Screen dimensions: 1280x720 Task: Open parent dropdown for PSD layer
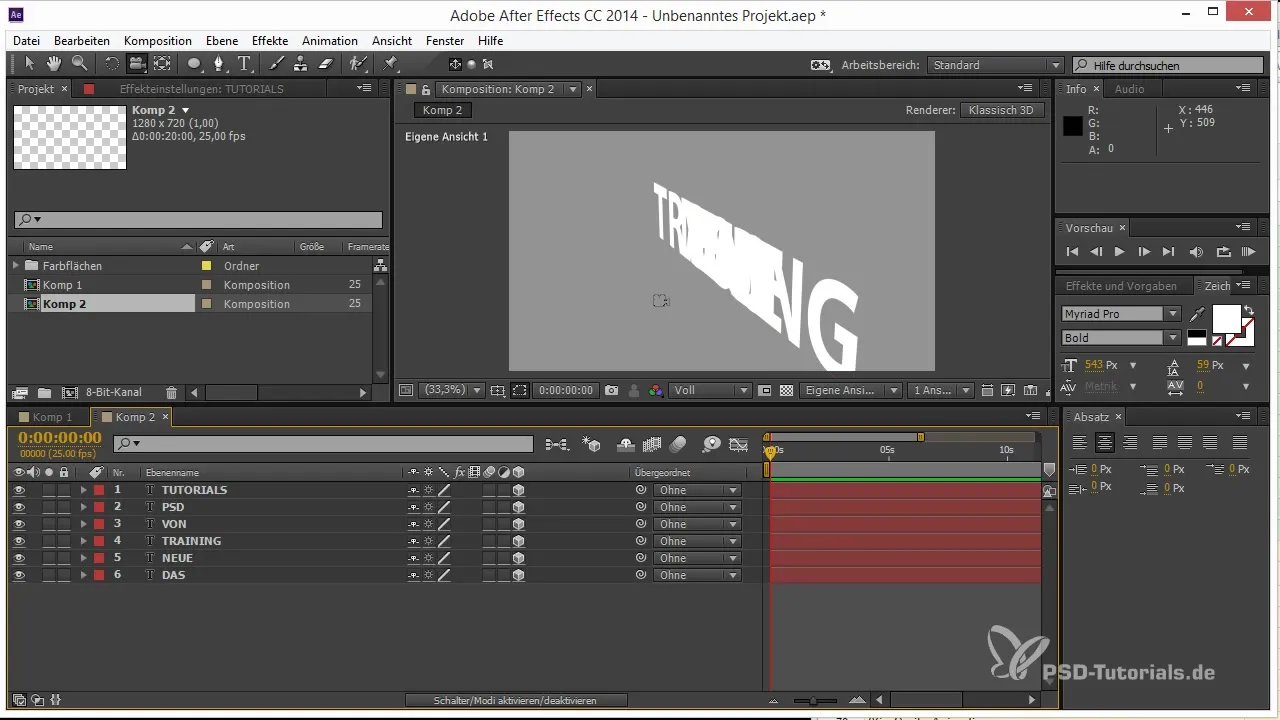coord(697,507)
